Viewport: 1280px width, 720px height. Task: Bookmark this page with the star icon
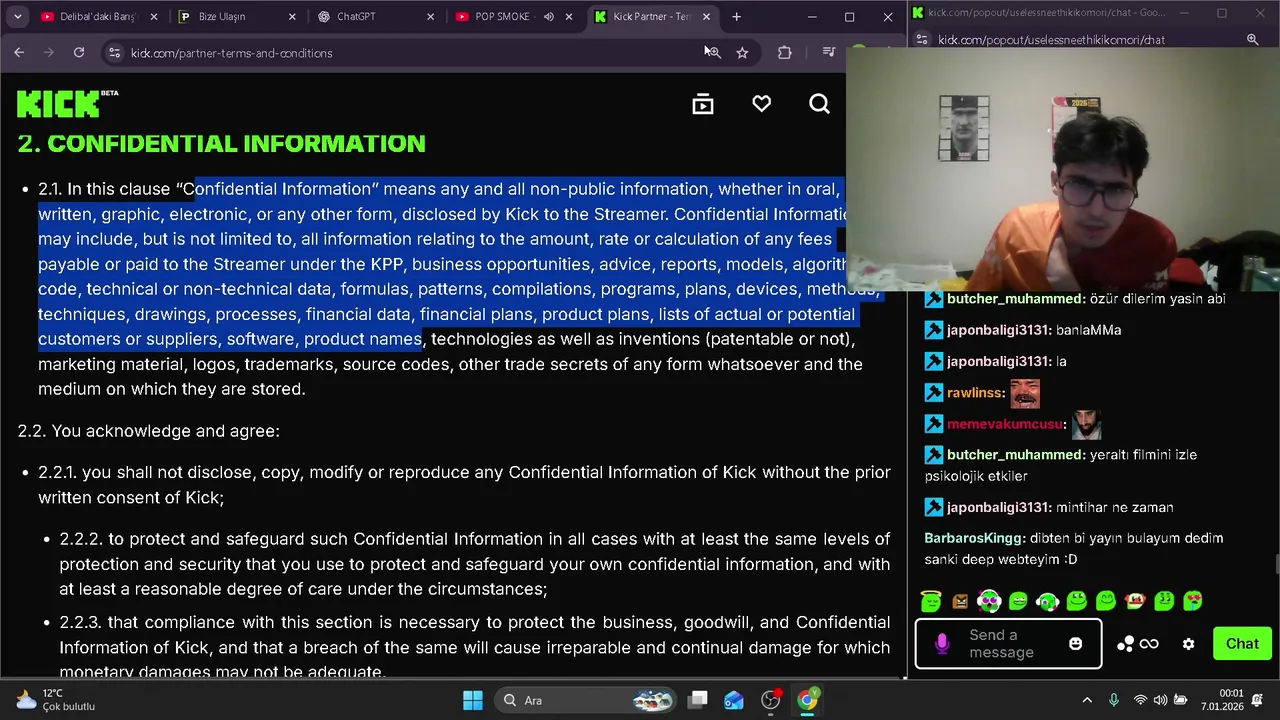pyautogui.click(x=742, y=52)
